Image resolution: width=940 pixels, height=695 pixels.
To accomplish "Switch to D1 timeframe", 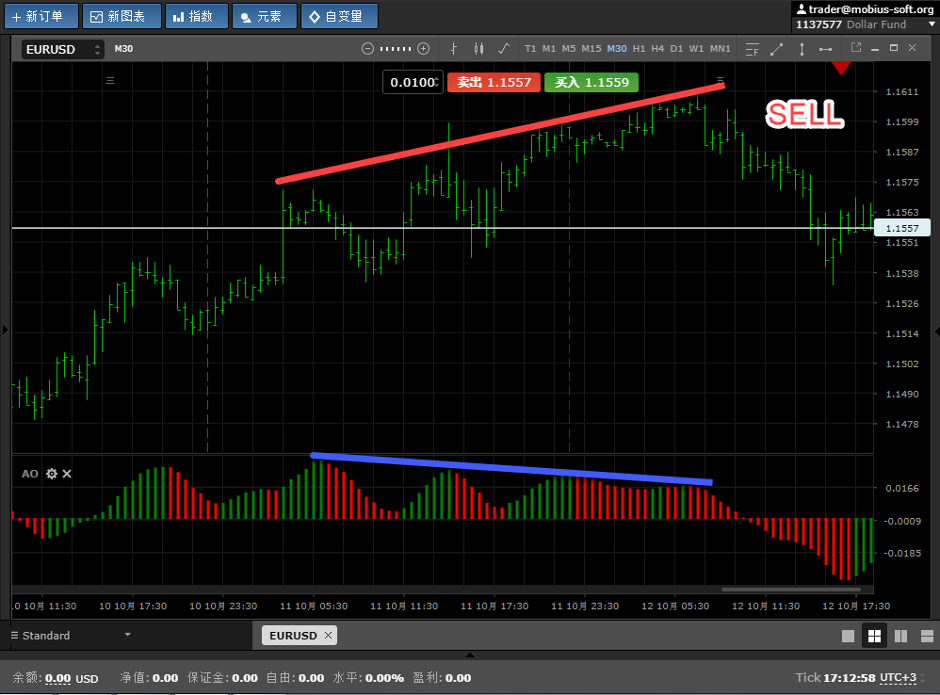I will pos(676,49).
